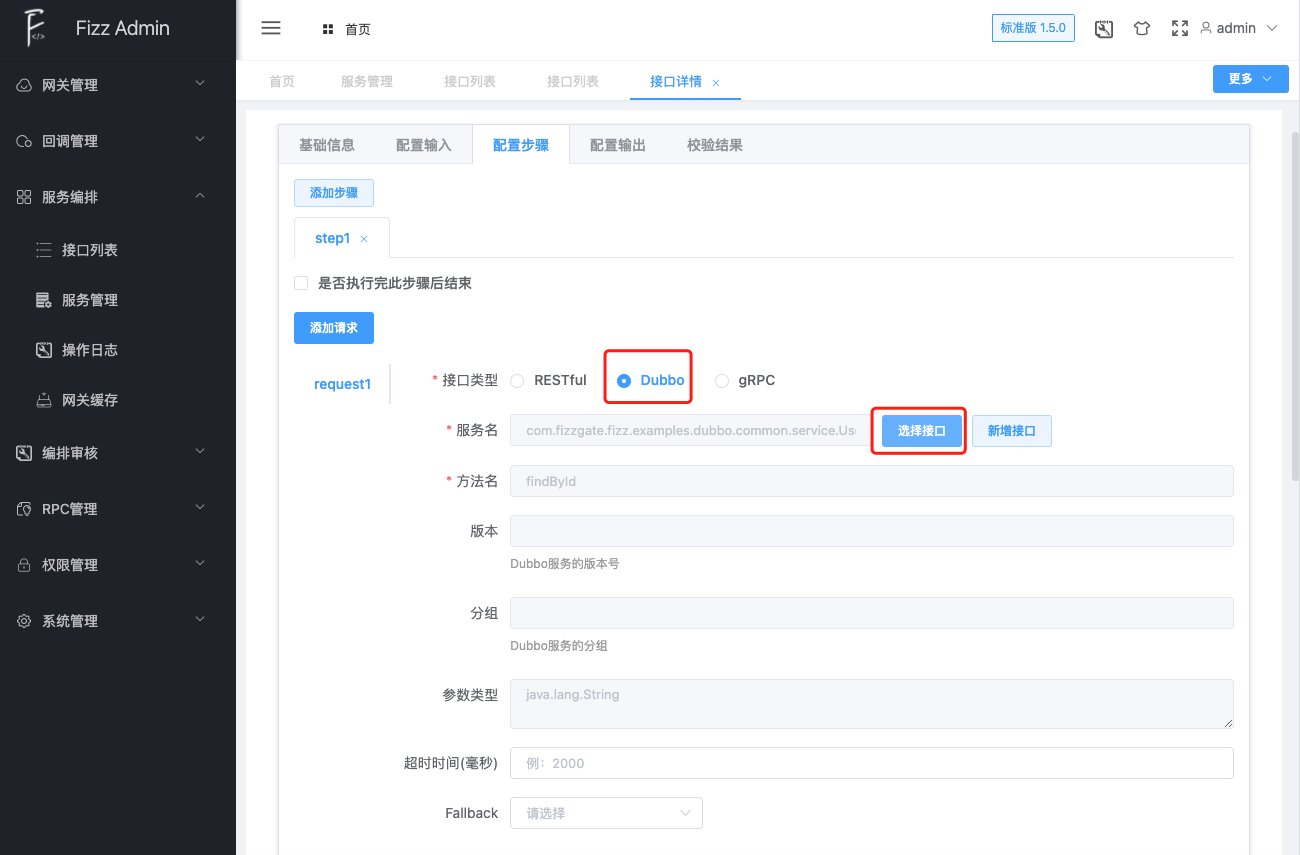Click the theme shirt icon in the header

point(1141,28)
